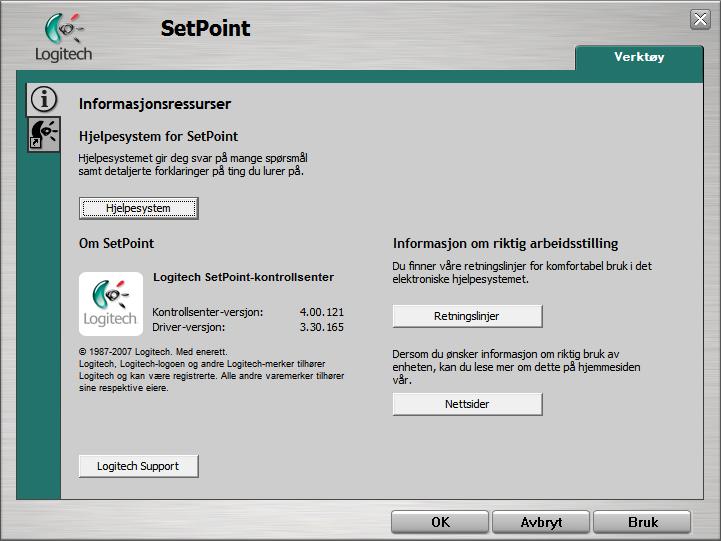The width and height of the screenshot is (721, 541).
Task: Click the Hjelpesystem for SetPoint heading
Action: tap(158, 137)
